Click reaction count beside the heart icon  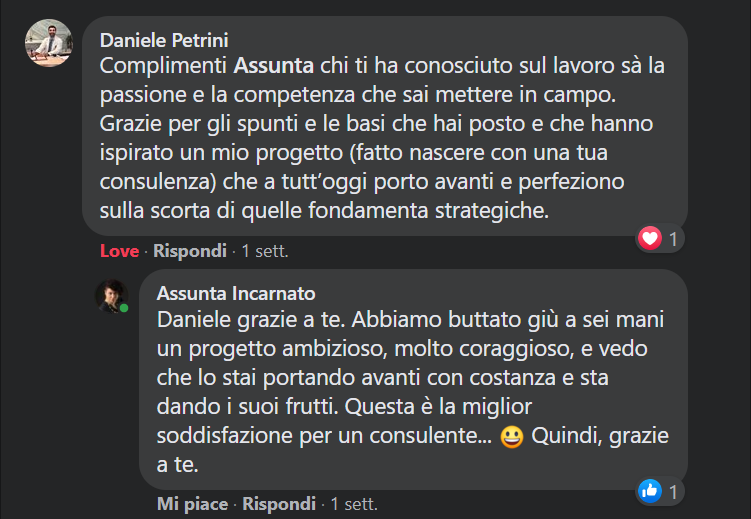click(674, 239)
